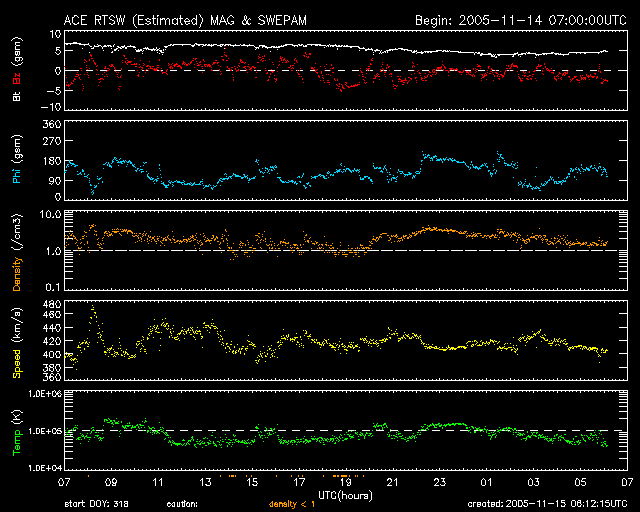This screenshot has width=640, height=512.
Task: Click the 'Temp (K)' axis label
Action: [x=17, y=433]
